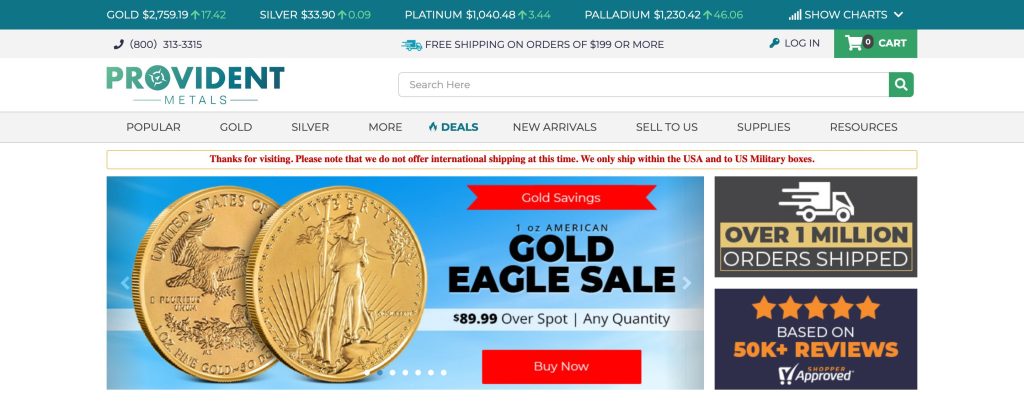Image resolution: width=1024 pixels, height=411 pixels.
Task: Click the red Buy Now button
Action: click(x=562, y=367)
